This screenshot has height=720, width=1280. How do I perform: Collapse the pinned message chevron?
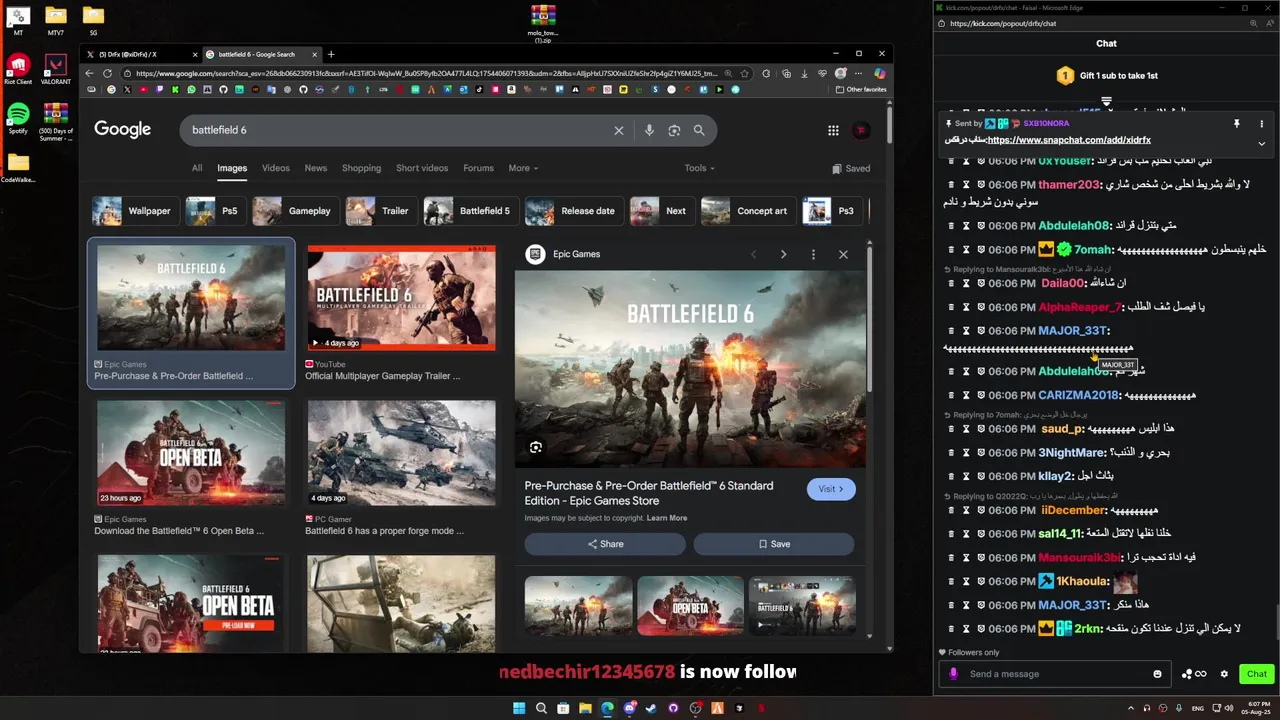[x=1261, y=142]
